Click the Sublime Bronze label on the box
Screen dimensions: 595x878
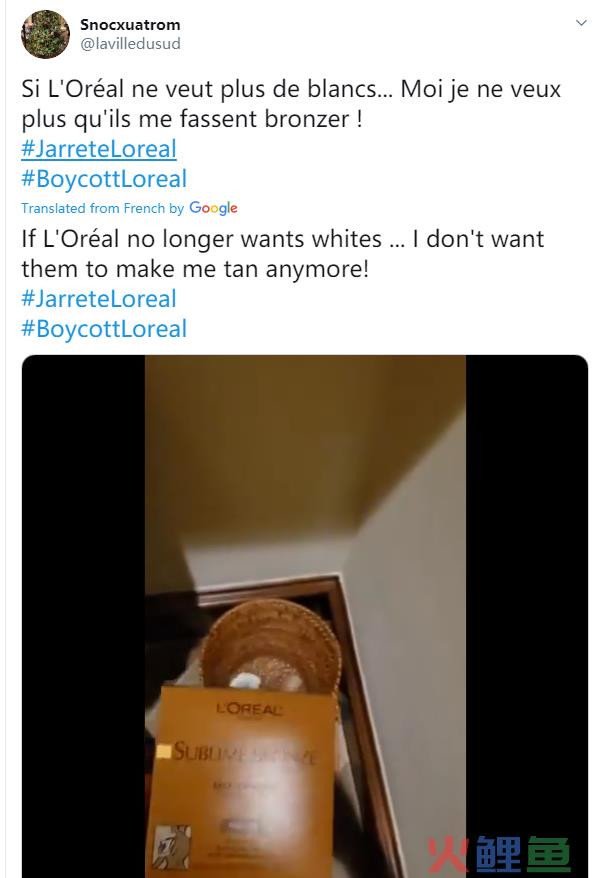[244, 753]
